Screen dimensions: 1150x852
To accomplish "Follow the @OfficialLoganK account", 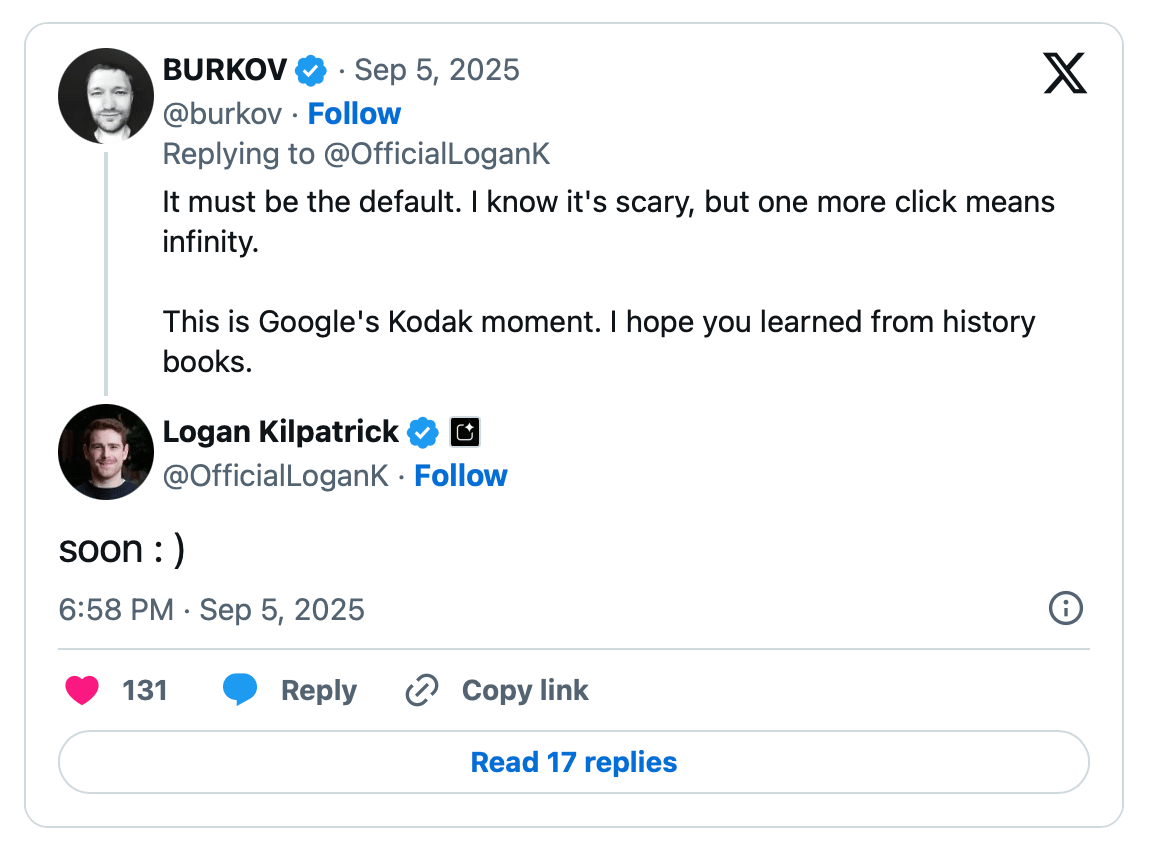I will pos(461,476).
